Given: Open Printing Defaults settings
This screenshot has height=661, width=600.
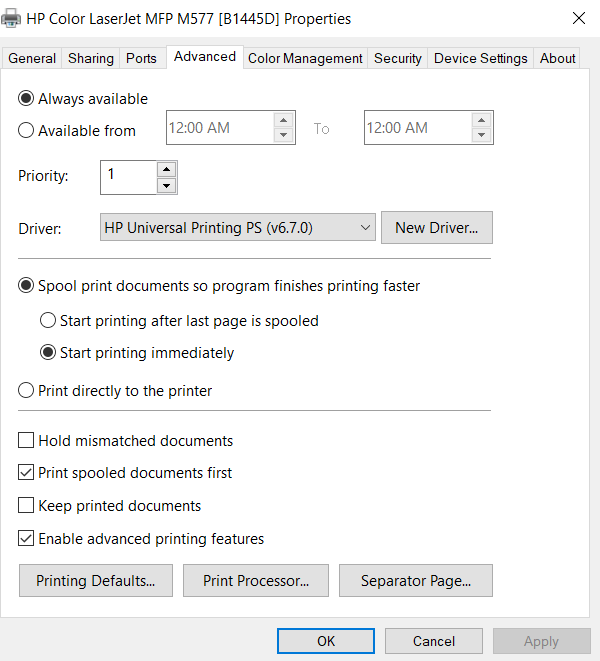Looking at the screenshot, I should coord(96,580).
